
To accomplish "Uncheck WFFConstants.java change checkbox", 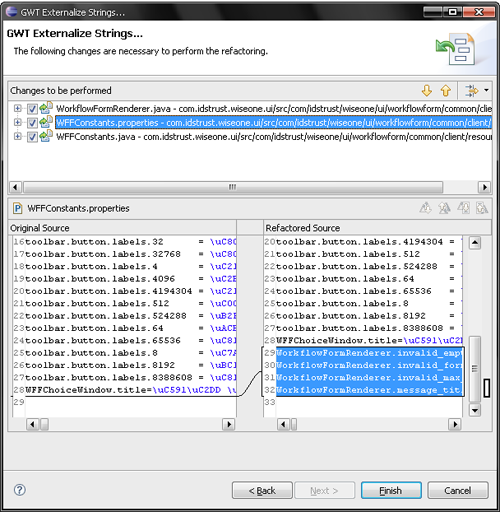I will 32,137.
